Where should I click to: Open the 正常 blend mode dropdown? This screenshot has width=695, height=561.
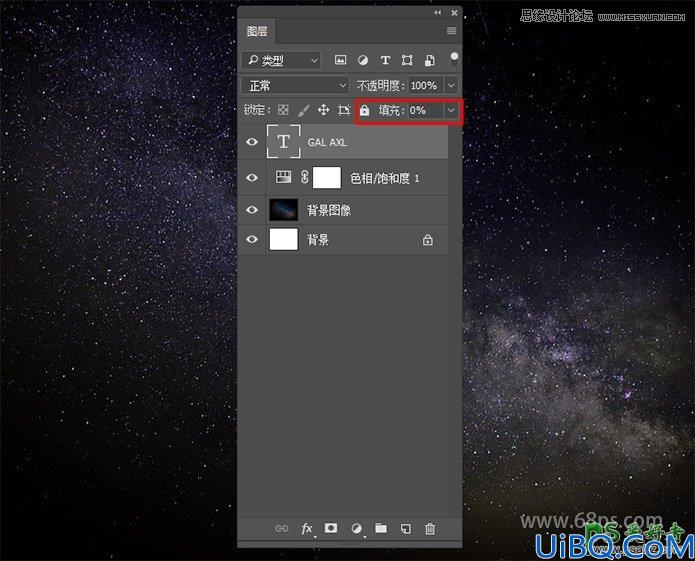point(295,85)
